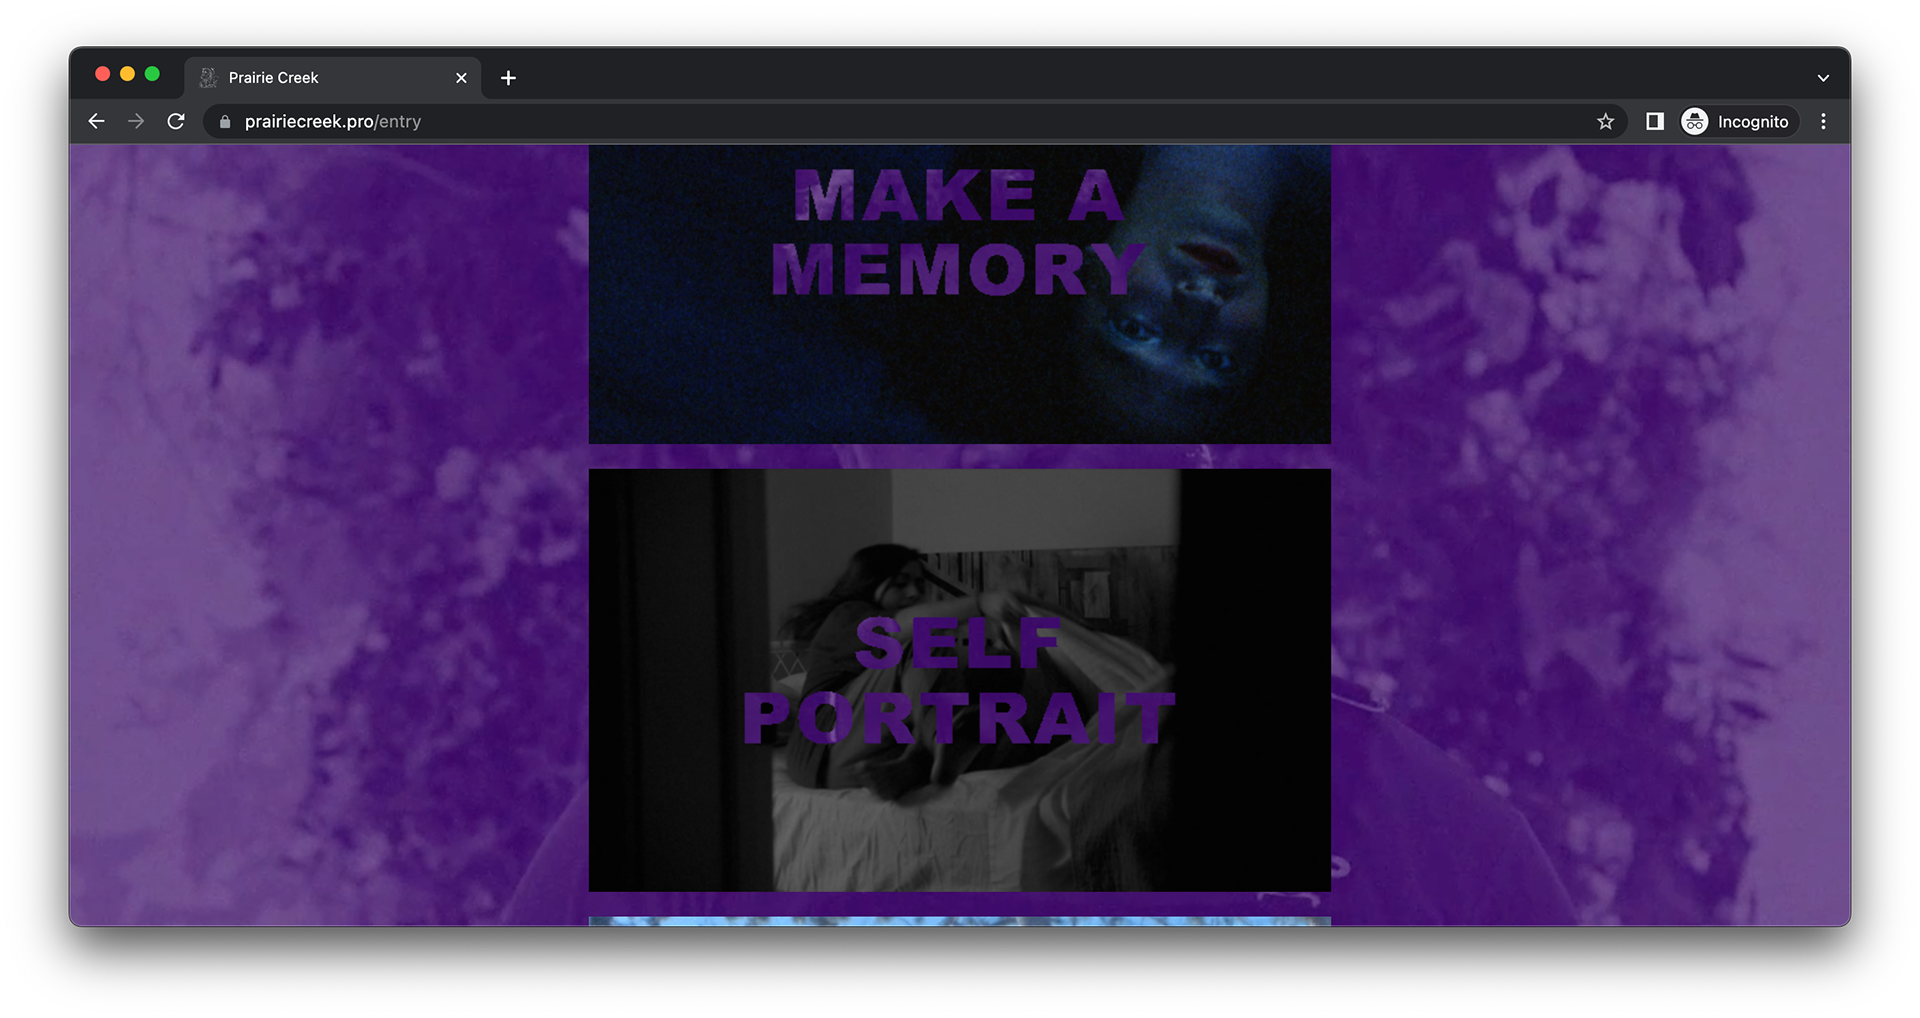This screenshot has height=1018, width=1920.
Task: Reload the Prairie Creek page
Action: (x=176, y=121)
